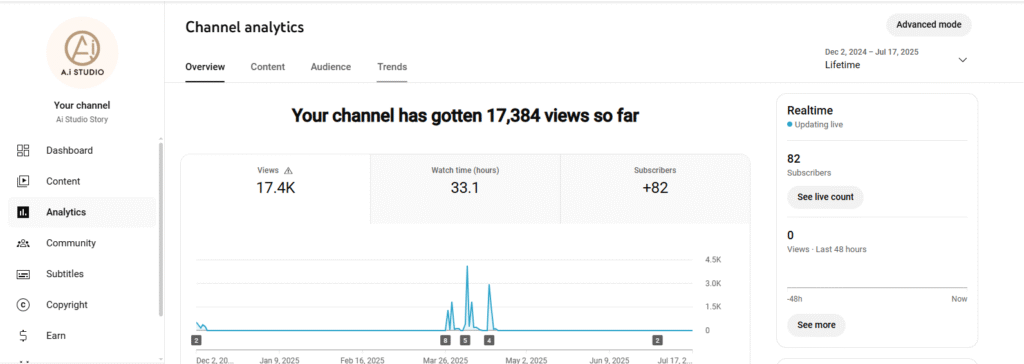Switch to the Trends tab
Viewport: 1024px width, 364px height.
click(392, 67)
